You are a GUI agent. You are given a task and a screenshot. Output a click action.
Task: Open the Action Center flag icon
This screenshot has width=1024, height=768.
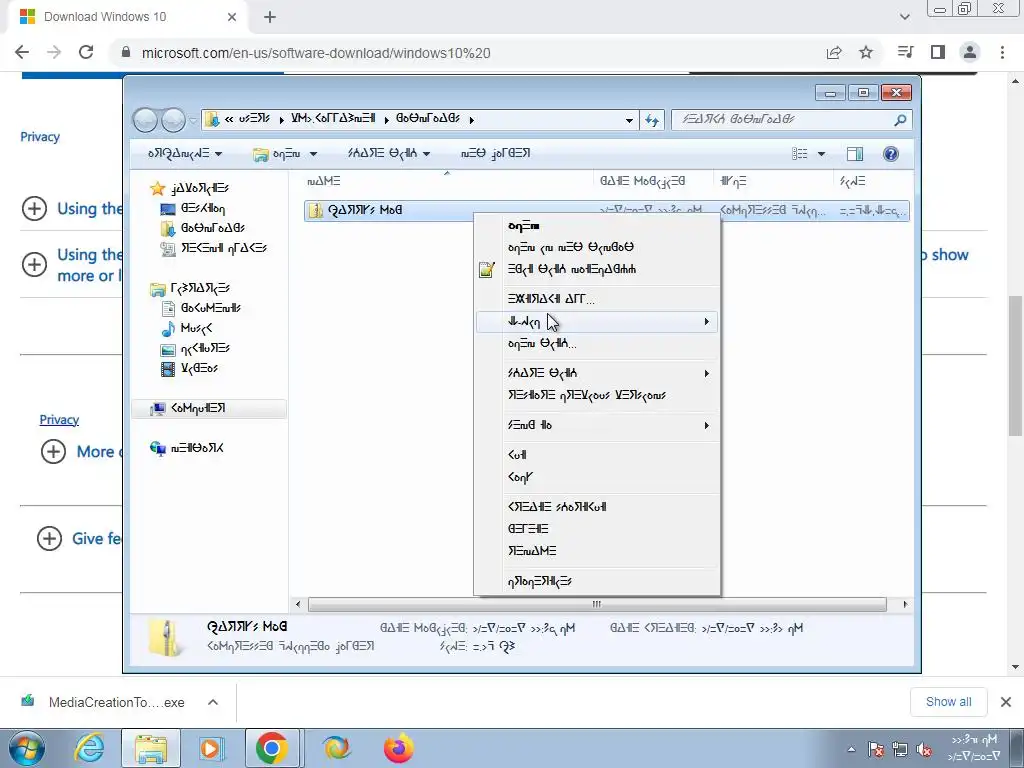pyautogui.click(x=876, y=750)
